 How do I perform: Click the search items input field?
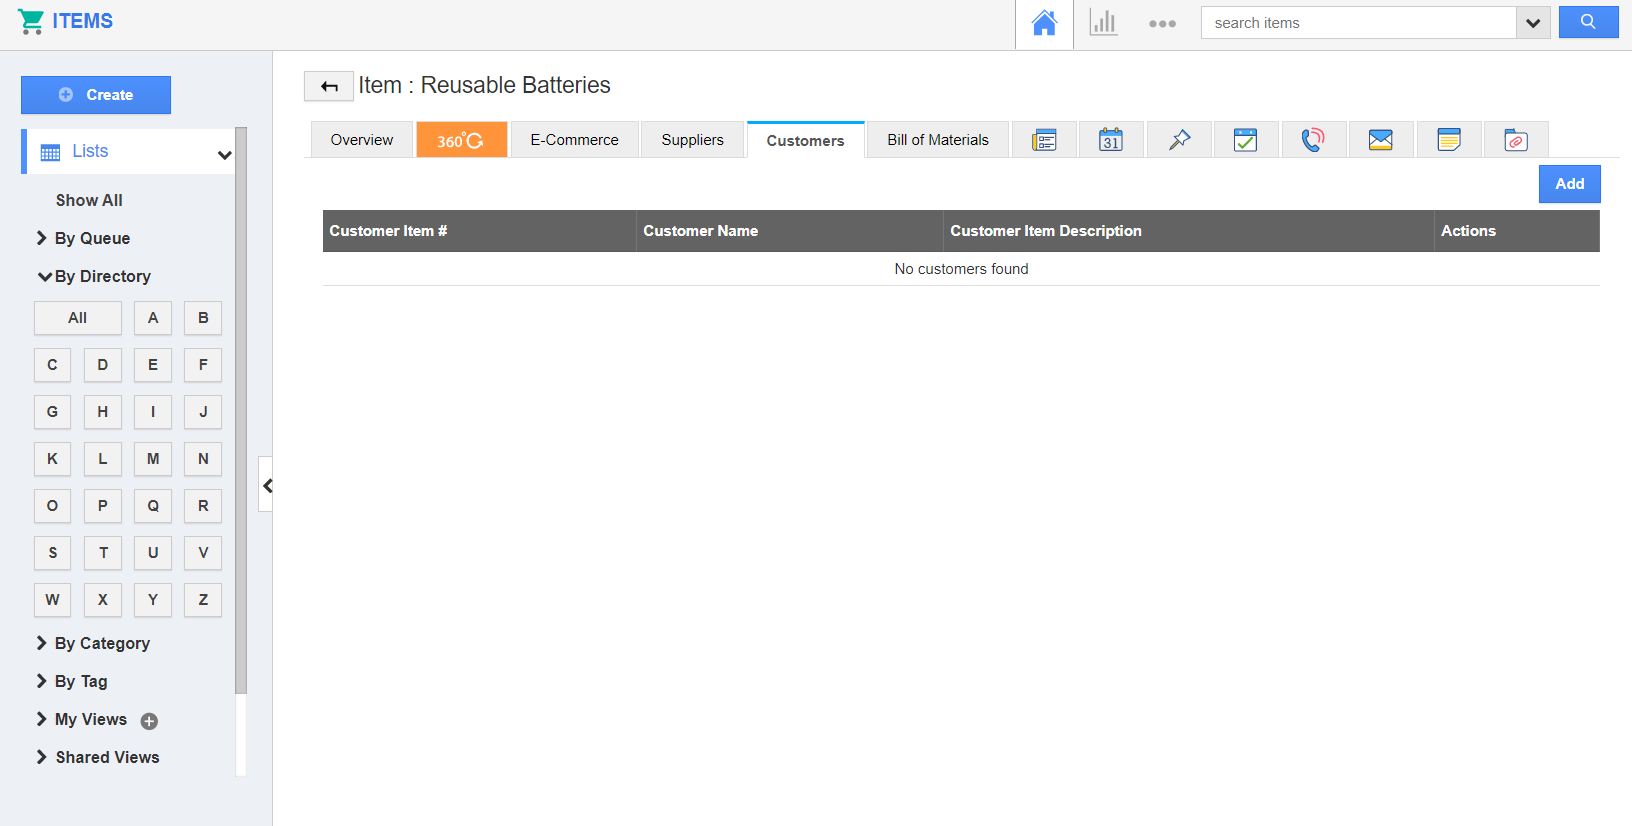[1359, 23]
